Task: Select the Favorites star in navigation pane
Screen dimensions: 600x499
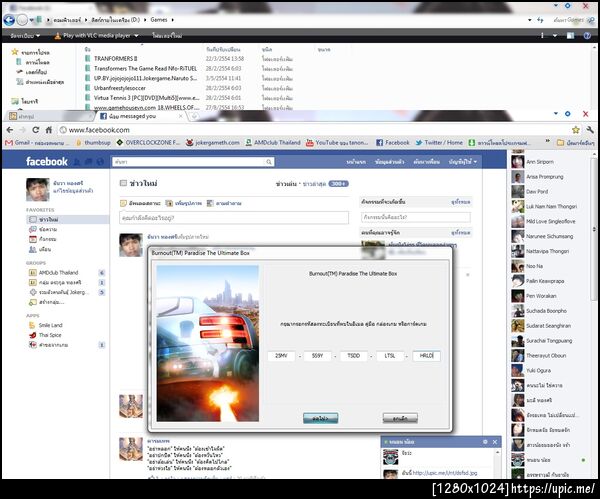Action: (15, 52)
